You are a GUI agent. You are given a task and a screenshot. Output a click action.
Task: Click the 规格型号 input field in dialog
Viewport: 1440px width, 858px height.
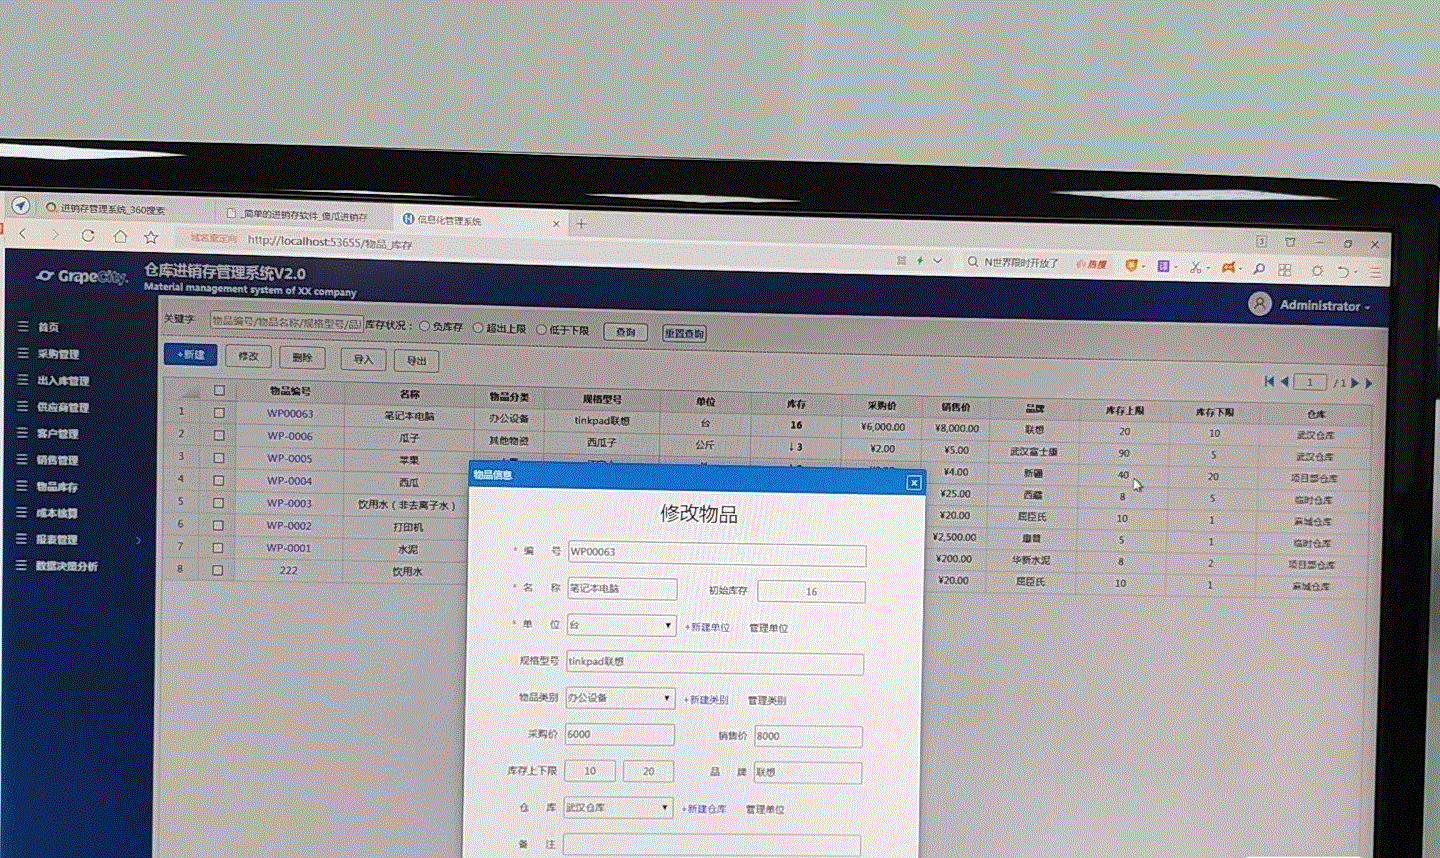pos(714,662)
